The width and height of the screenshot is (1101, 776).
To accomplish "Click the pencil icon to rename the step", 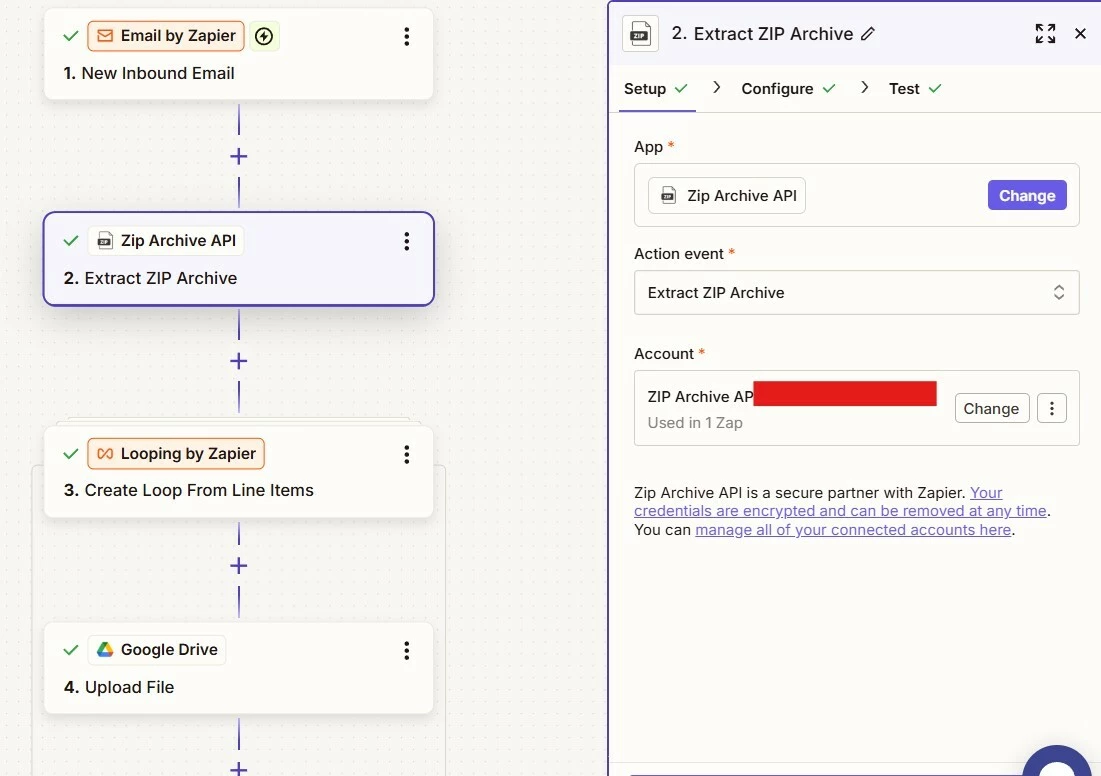I will tap(868, 34).
